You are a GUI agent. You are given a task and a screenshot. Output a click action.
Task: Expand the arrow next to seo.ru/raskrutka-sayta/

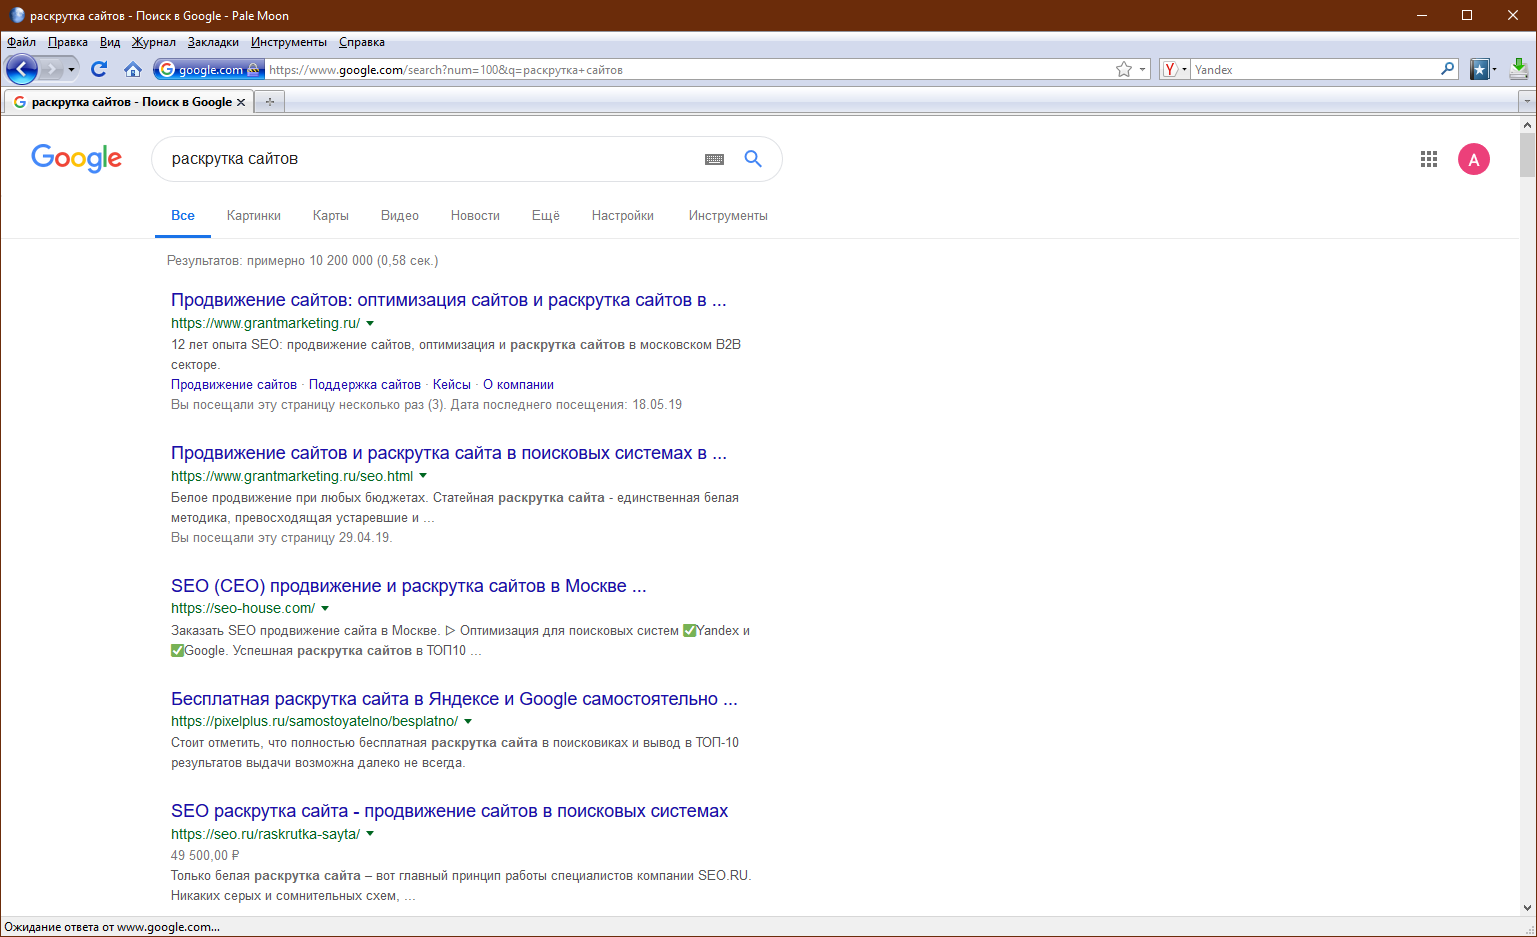coord(370,834)
